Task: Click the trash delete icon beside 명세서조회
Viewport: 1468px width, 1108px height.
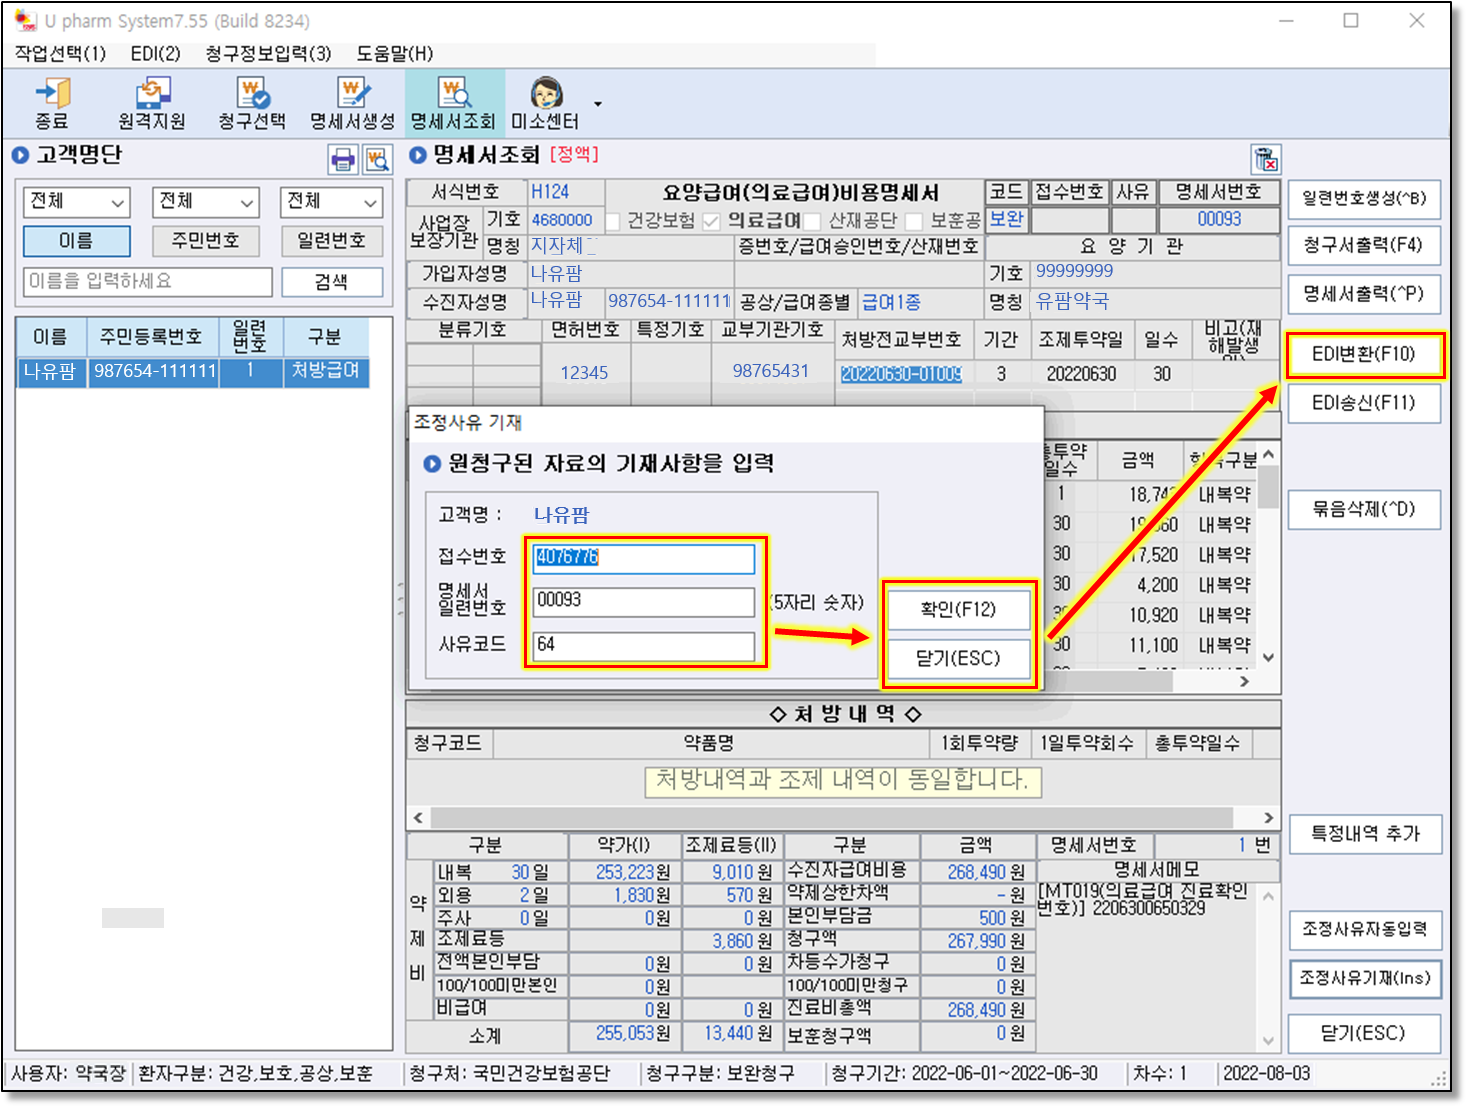Action: coord(1265,159)
